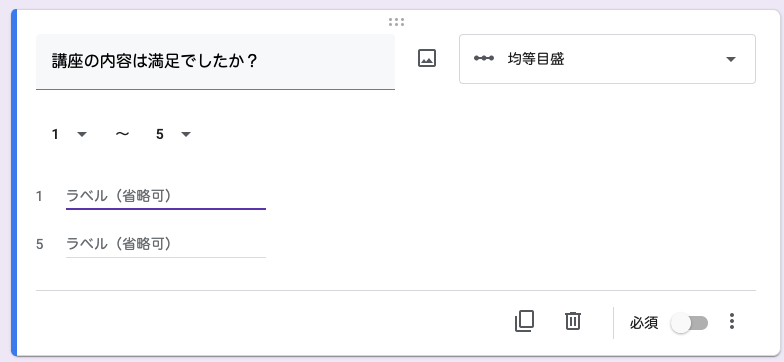This screenshot has width=784, height=362.
Task: Click the row number 1 beside first label
Action: click(39, 197)
